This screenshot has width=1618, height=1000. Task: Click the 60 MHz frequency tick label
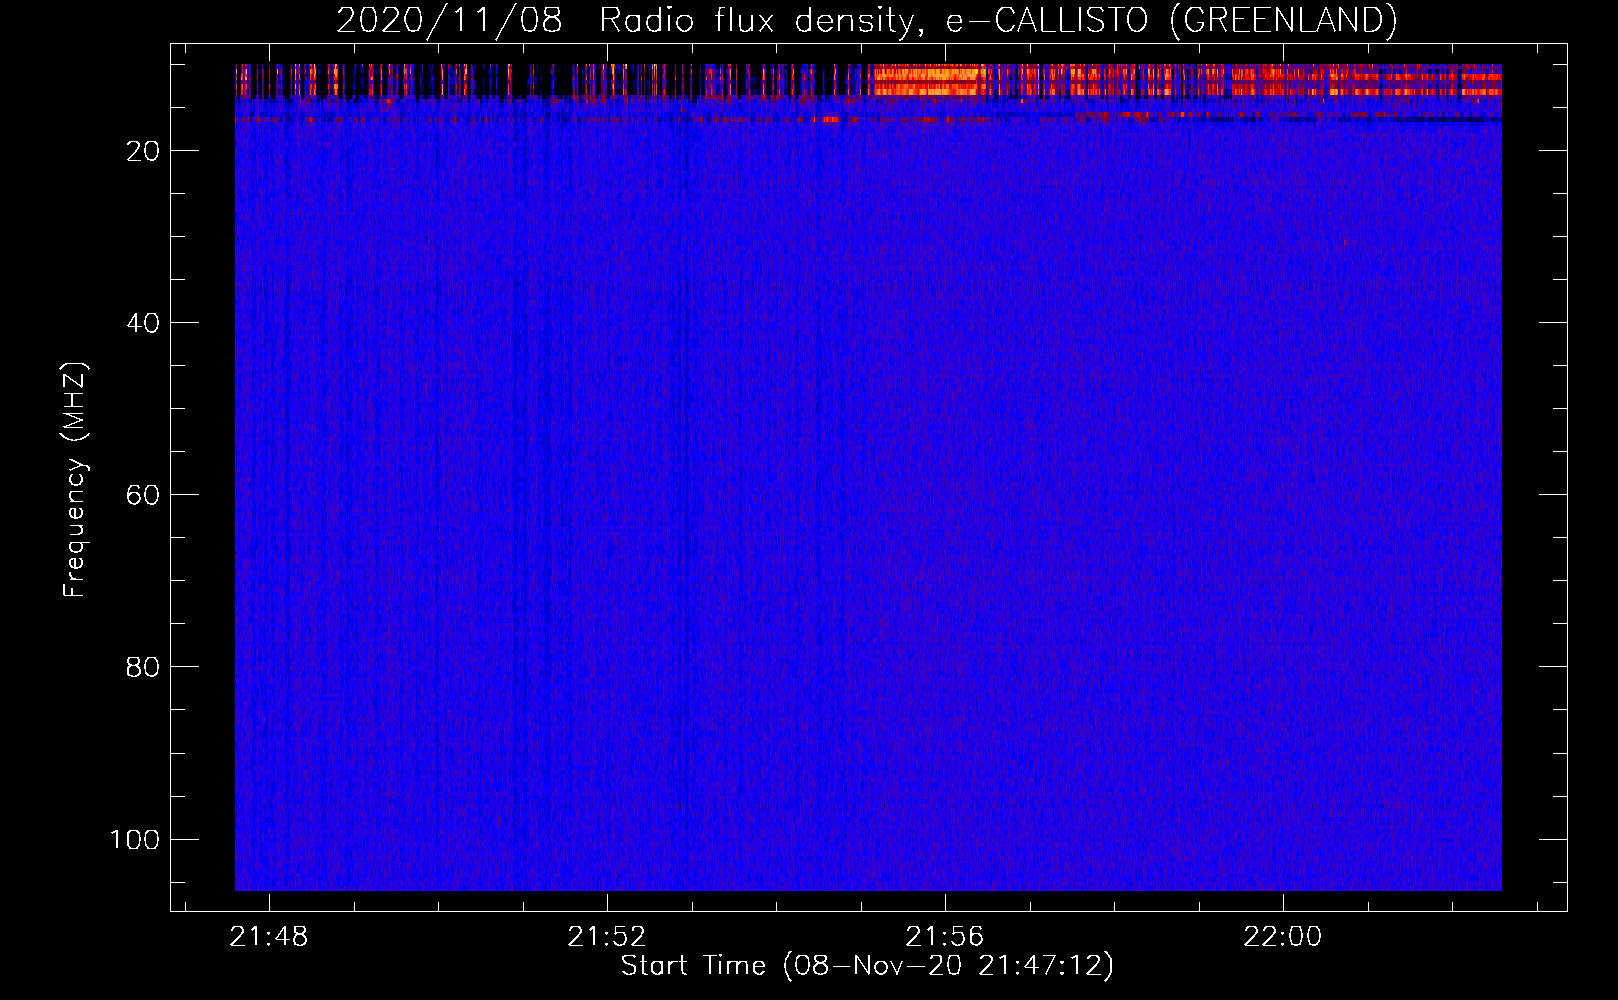143,495
